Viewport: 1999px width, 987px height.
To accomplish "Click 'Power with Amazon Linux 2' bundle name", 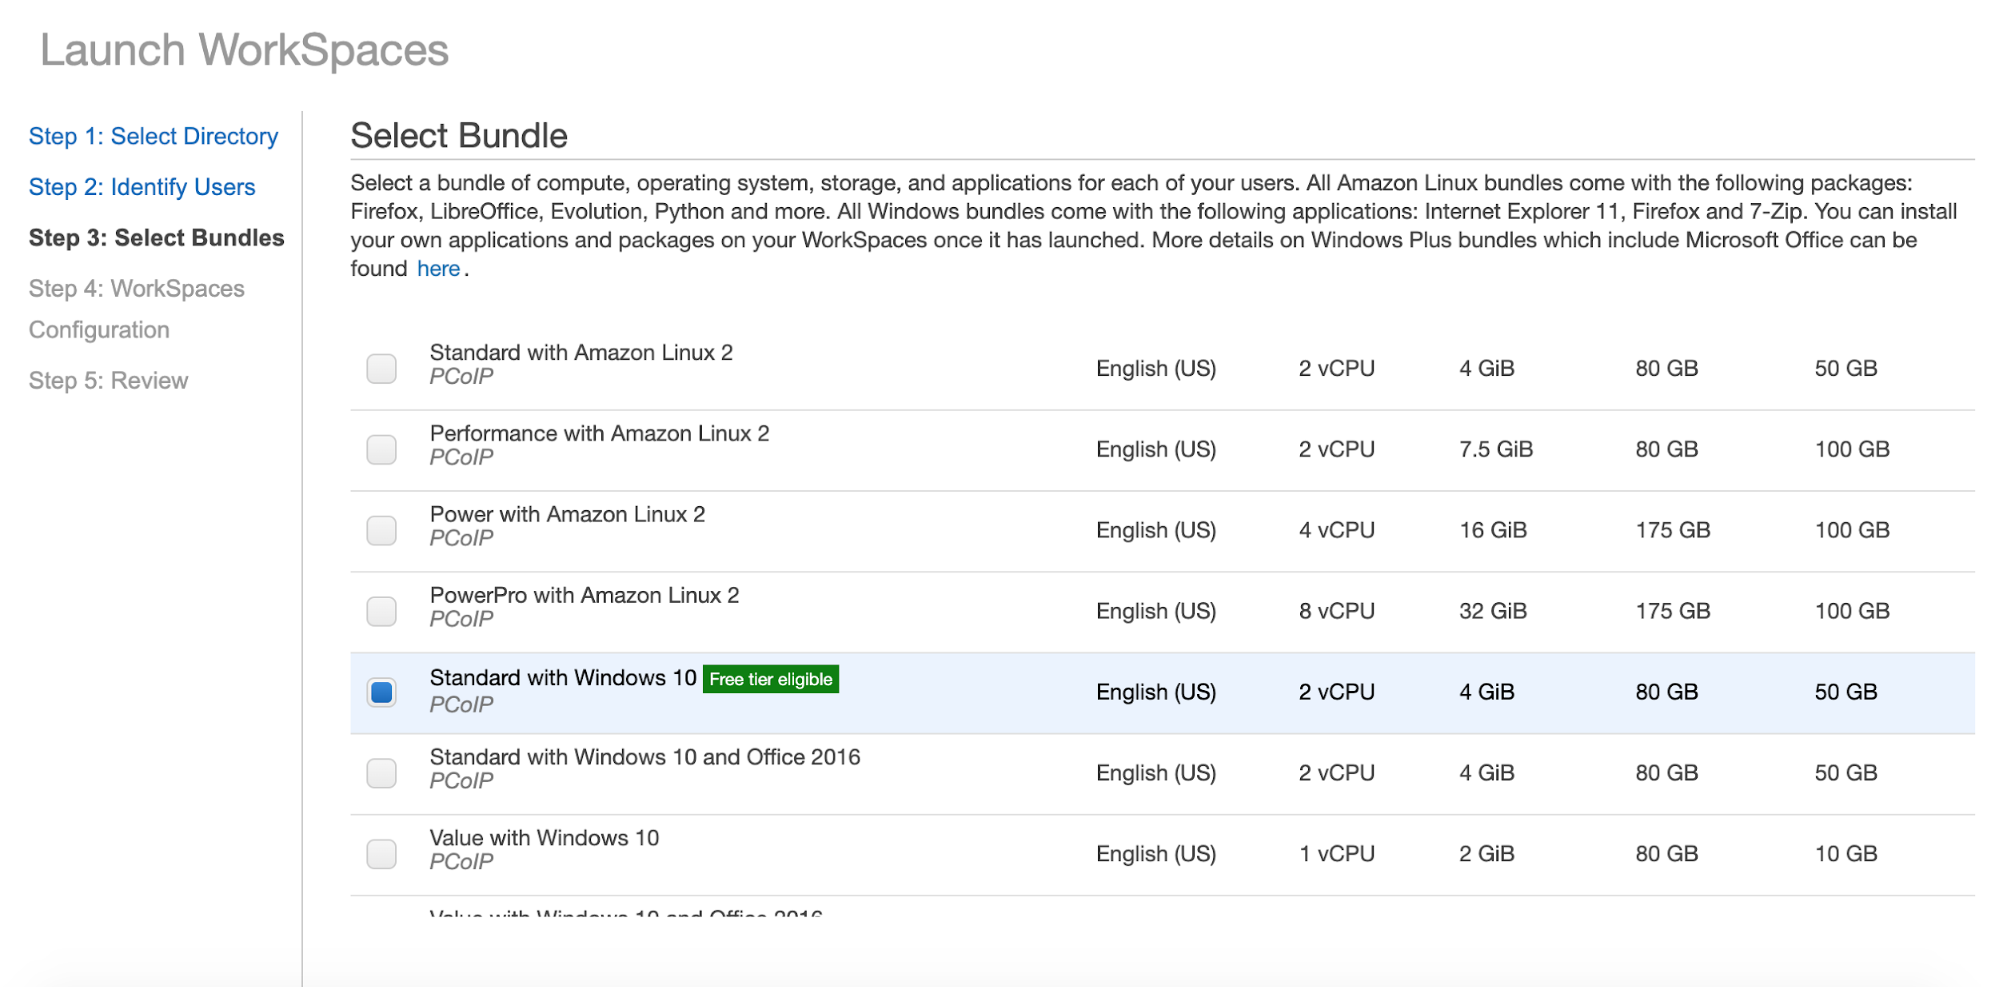I will pyautogui.click(x=567, y=515).
